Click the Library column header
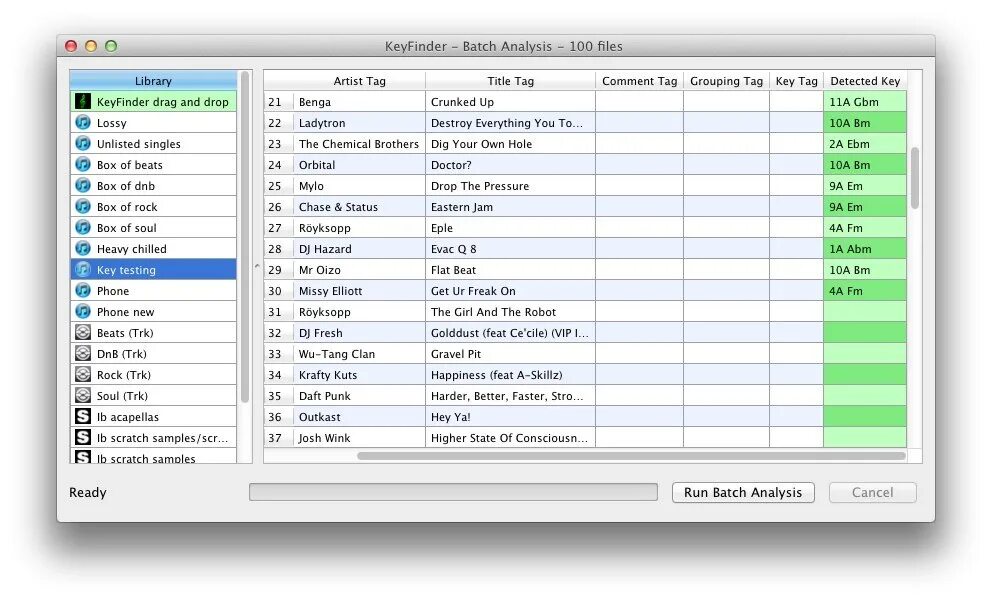Screen dimensions: 992x601 click(153, 80)
